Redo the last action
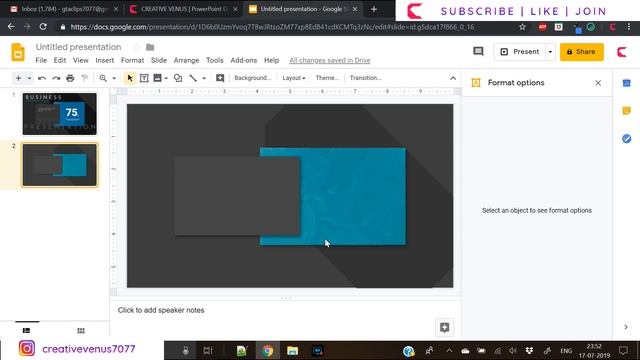Image resolution: width=640 pixels, height=360 pixels. click(x=56, y=78)
